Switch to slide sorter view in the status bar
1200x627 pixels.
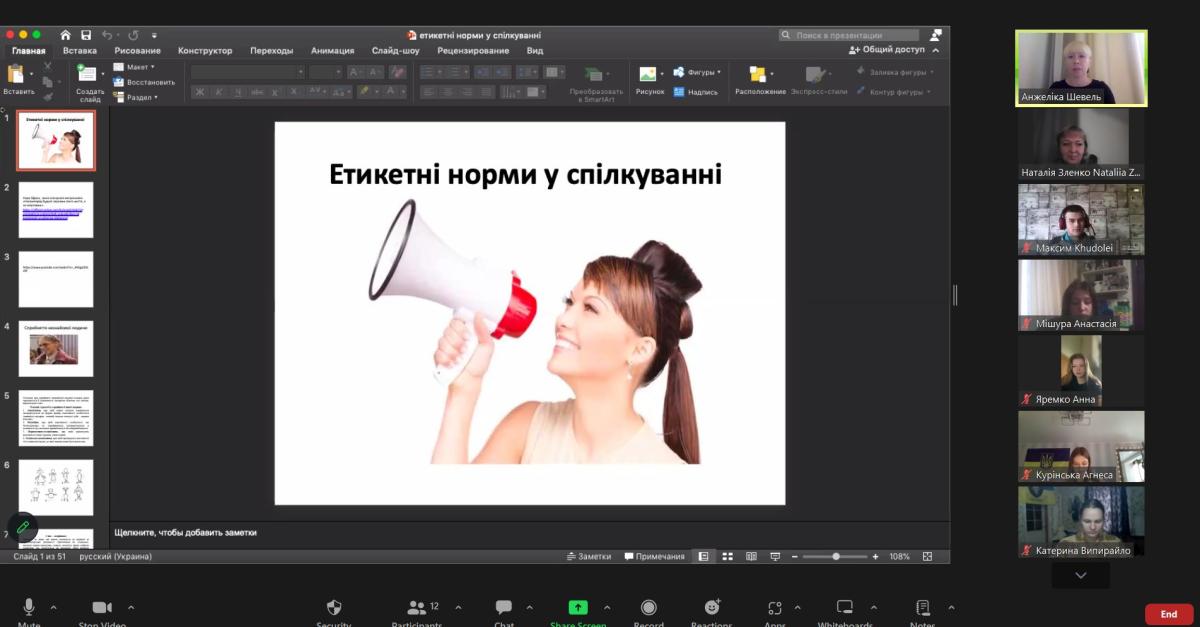[x=726, y=556]
